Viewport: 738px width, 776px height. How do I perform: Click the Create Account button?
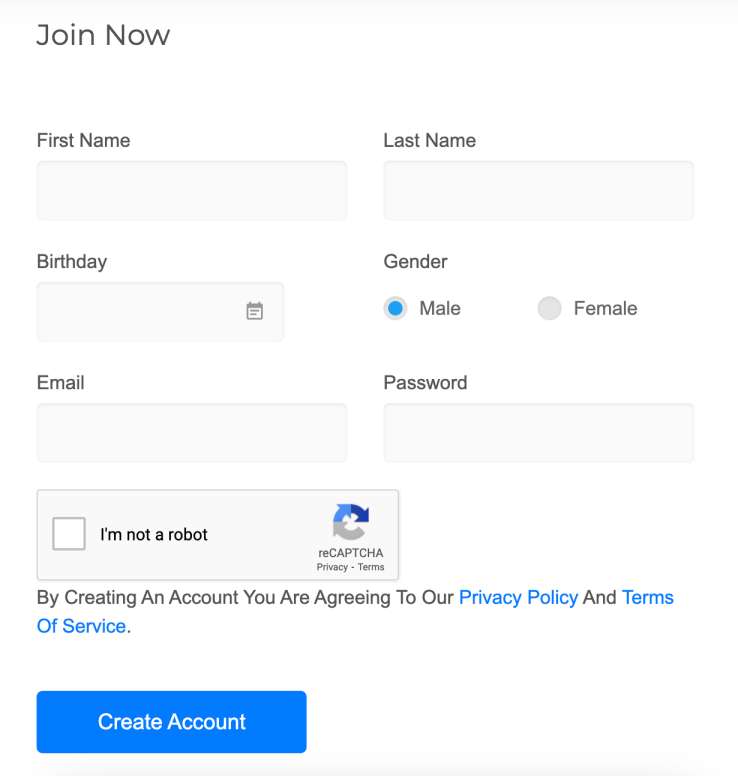(x=171, y=722)
